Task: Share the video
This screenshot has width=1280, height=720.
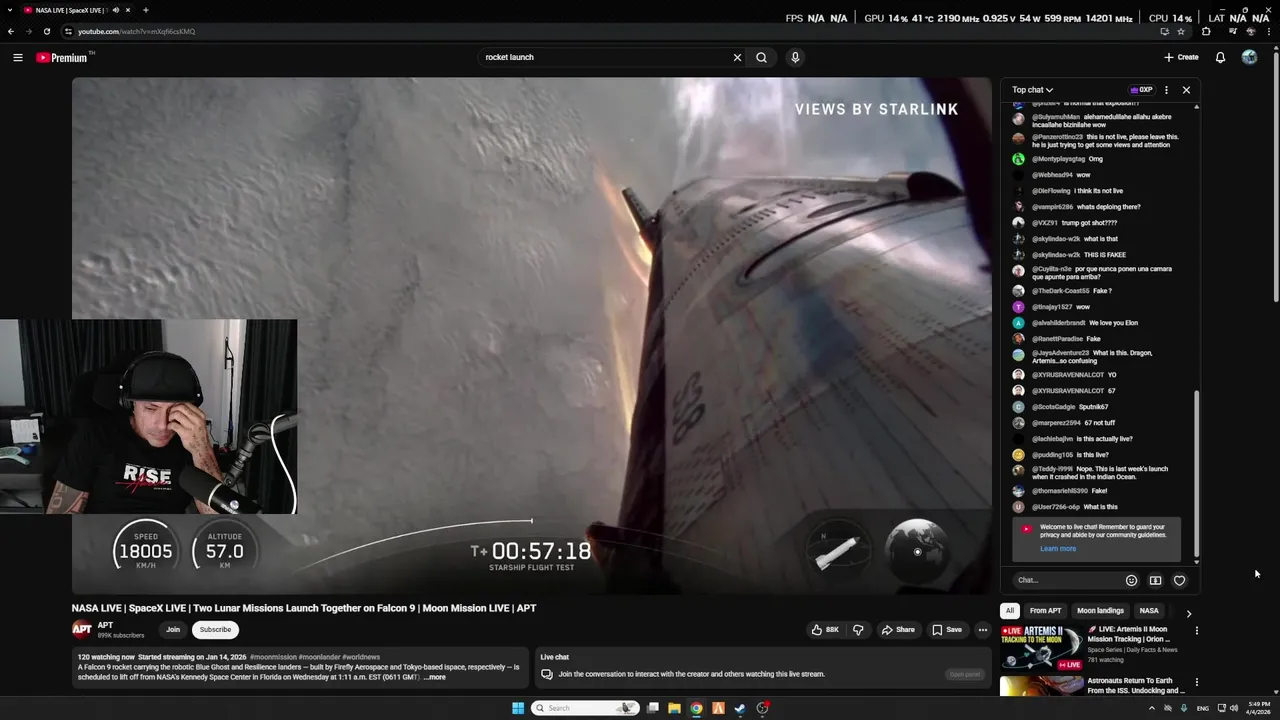Action: click(x=897, y=630)
